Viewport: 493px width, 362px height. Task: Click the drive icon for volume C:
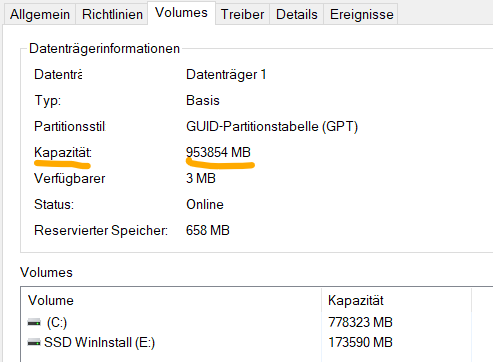[34, 322]
